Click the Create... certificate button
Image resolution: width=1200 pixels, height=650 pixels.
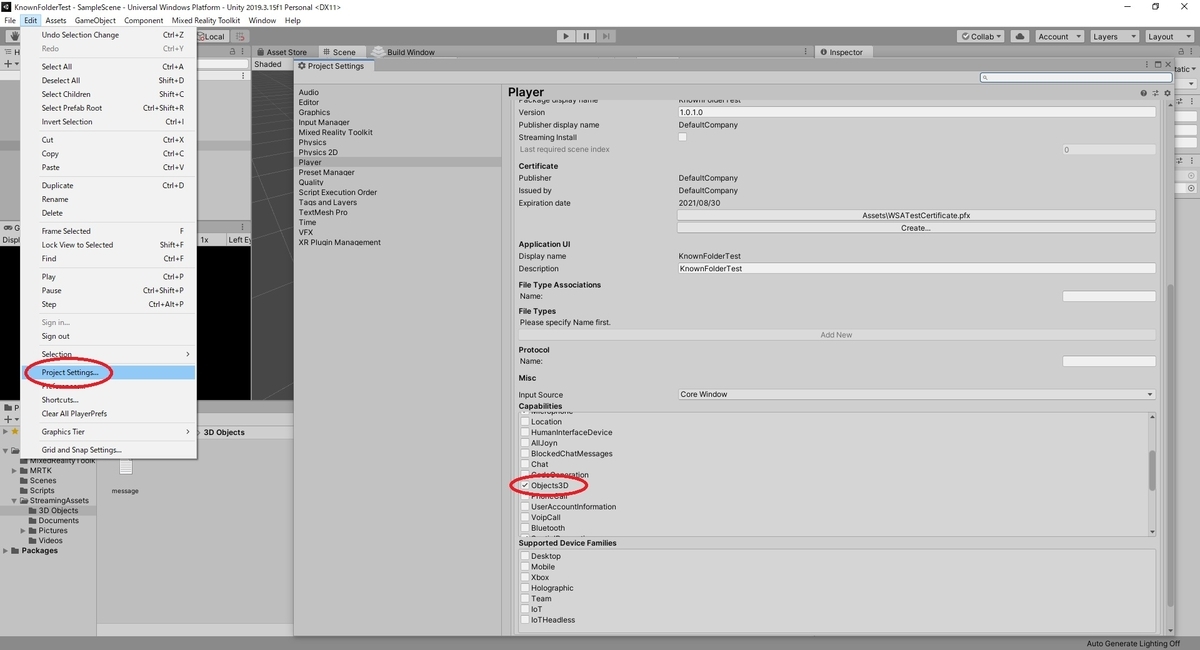(916, 228)
